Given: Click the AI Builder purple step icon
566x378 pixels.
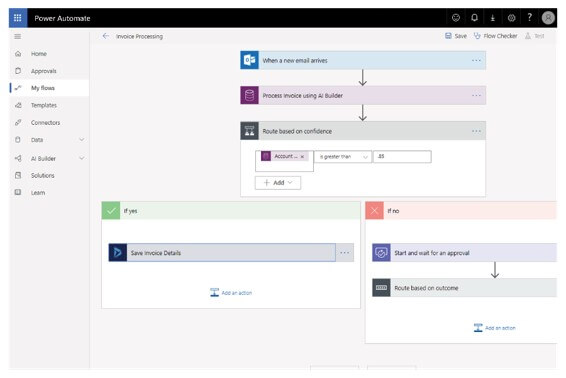Looking at the screenshot, I should (249, 95).
